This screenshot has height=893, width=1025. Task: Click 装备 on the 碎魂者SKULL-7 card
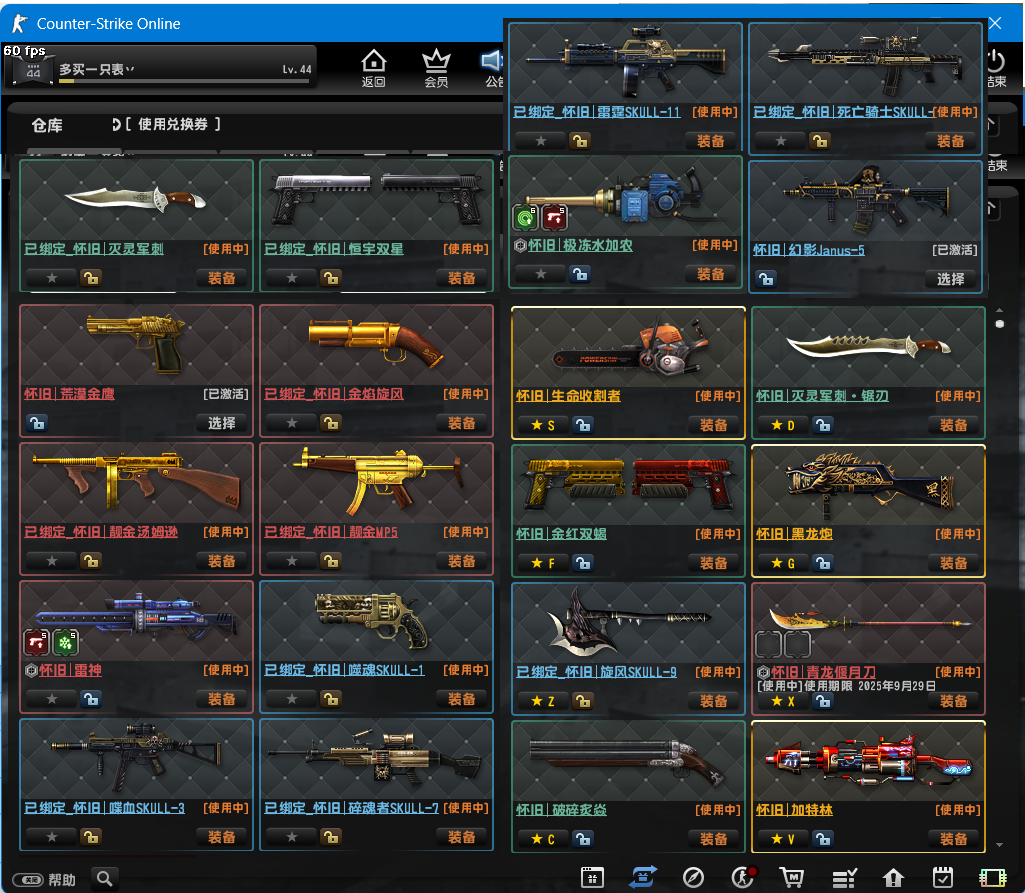[462, 837]
